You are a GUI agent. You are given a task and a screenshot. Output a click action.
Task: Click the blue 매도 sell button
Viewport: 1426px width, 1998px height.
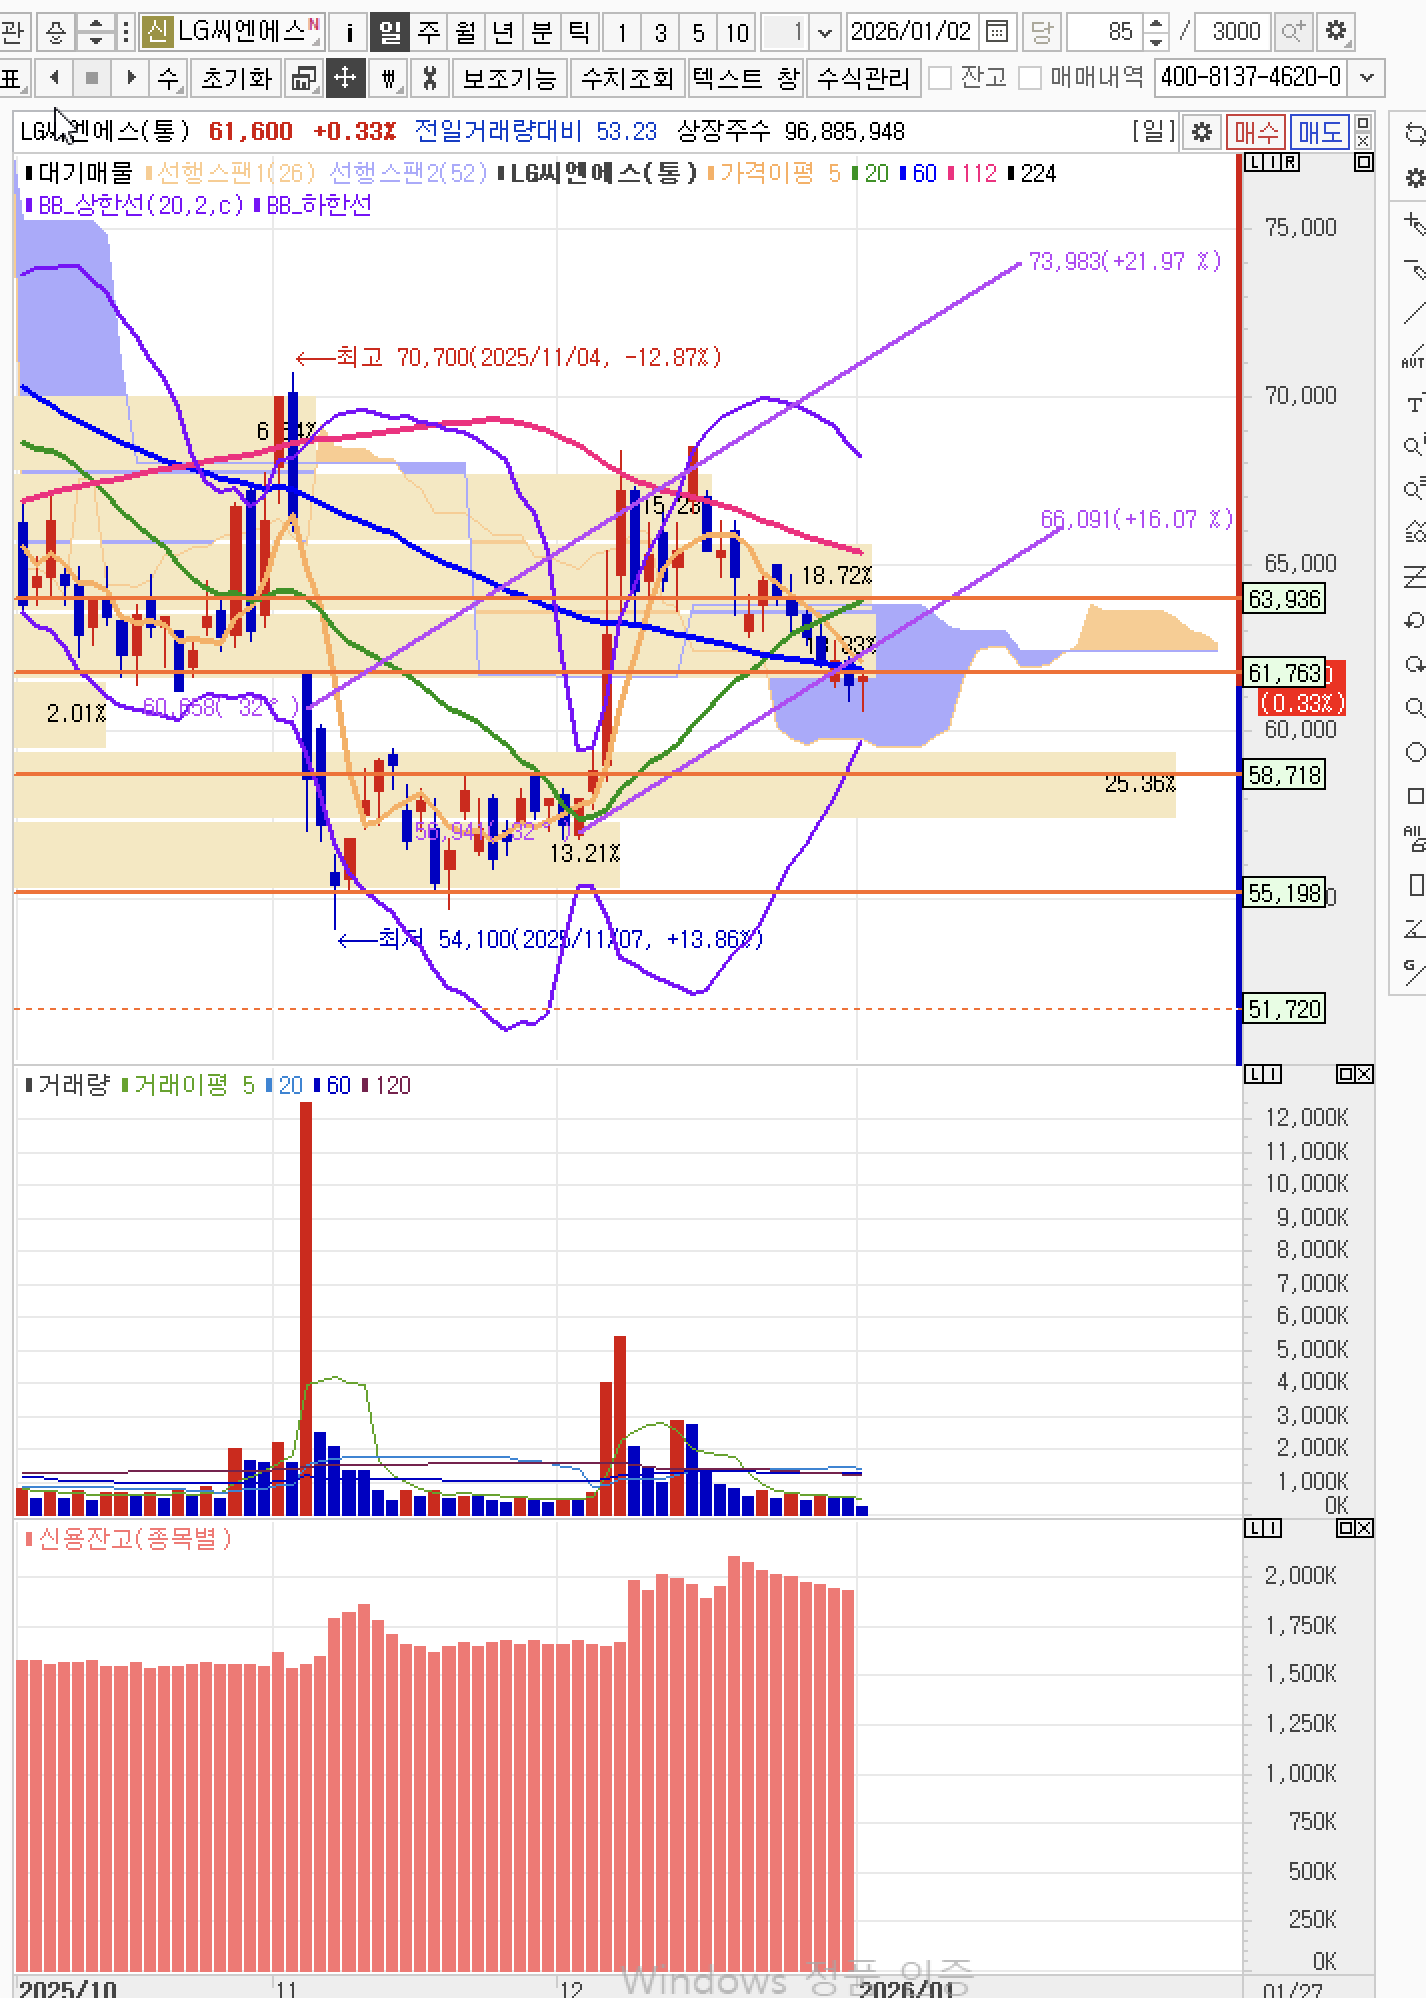pyautogui.click(x=1318, y=132)
